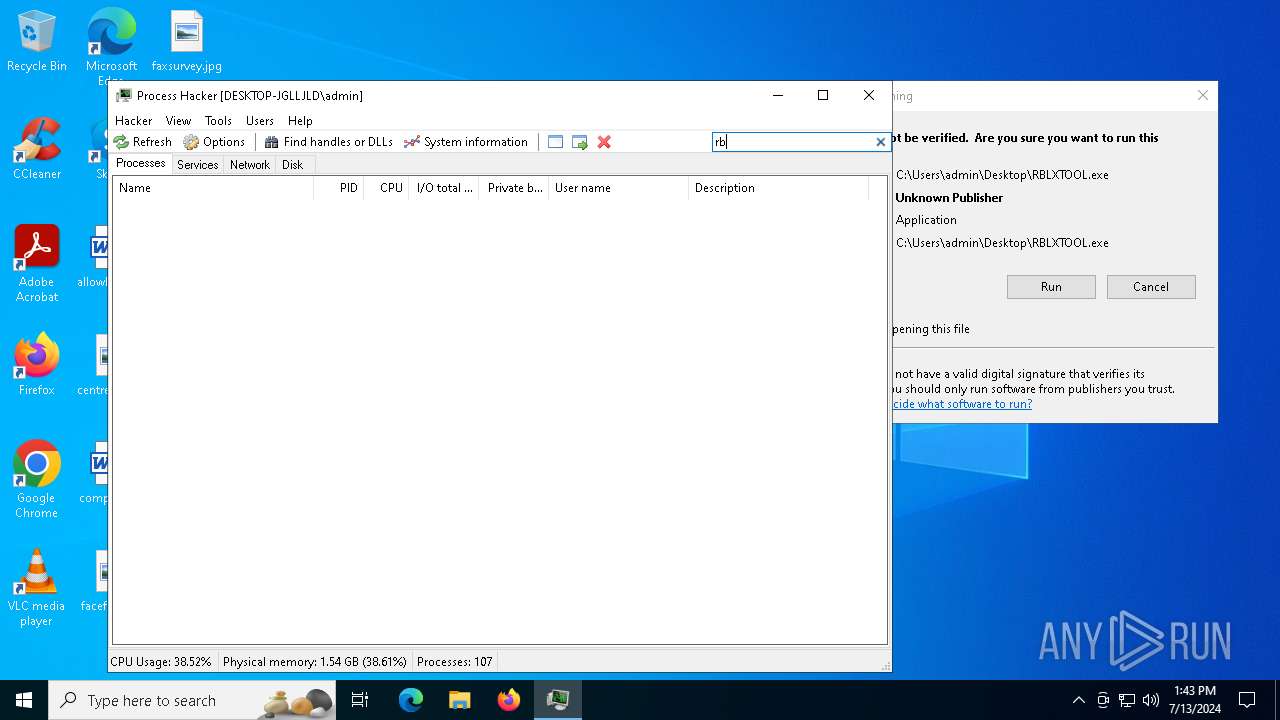This screenshot has width=1280, height=720.
Task: Open the 'what software to run' link
Action: [x=962, y=404]
